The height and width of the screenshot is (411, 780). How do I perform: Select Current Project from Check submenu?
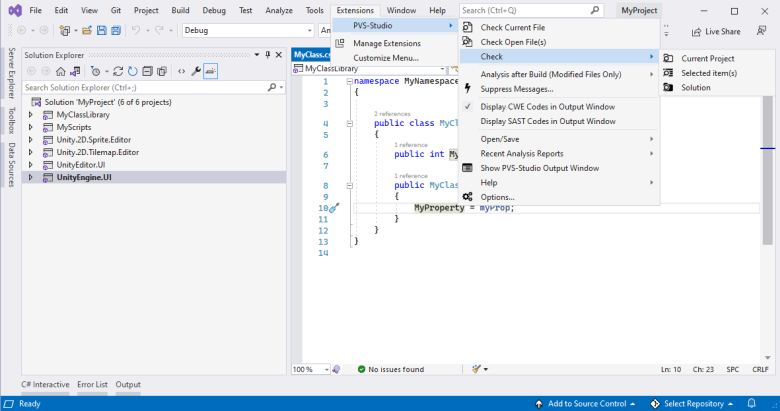pos(708,58)
